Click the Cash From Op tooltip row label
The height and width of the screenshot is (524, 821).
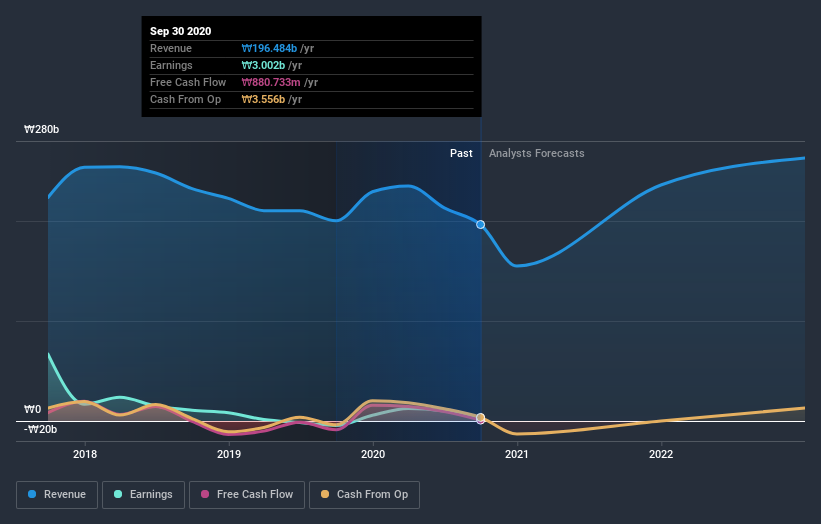click(185, 99)
